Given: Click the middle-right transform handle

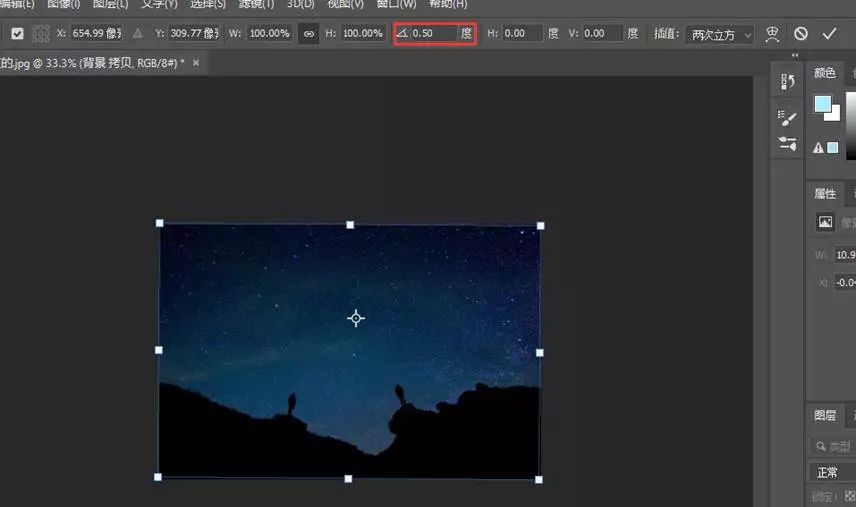Looking at the screenshot, I should pyautogui.click(x=539, y=353).
